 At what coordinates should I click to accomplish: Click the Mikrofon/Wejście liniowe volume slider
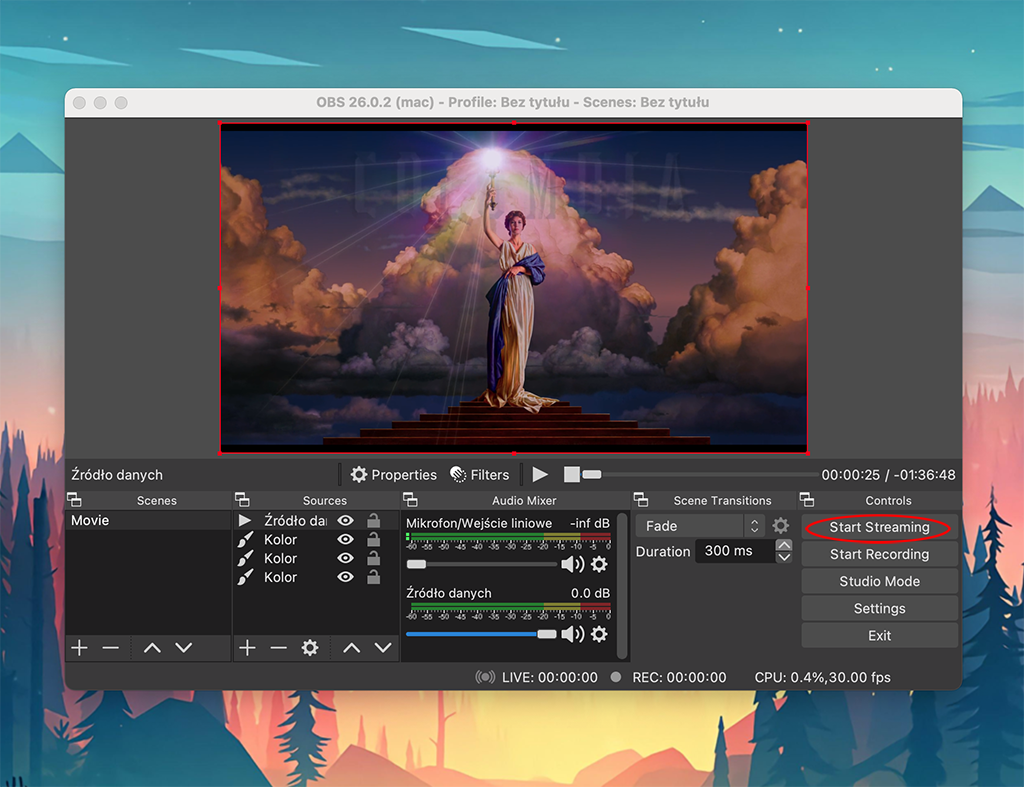481,564
